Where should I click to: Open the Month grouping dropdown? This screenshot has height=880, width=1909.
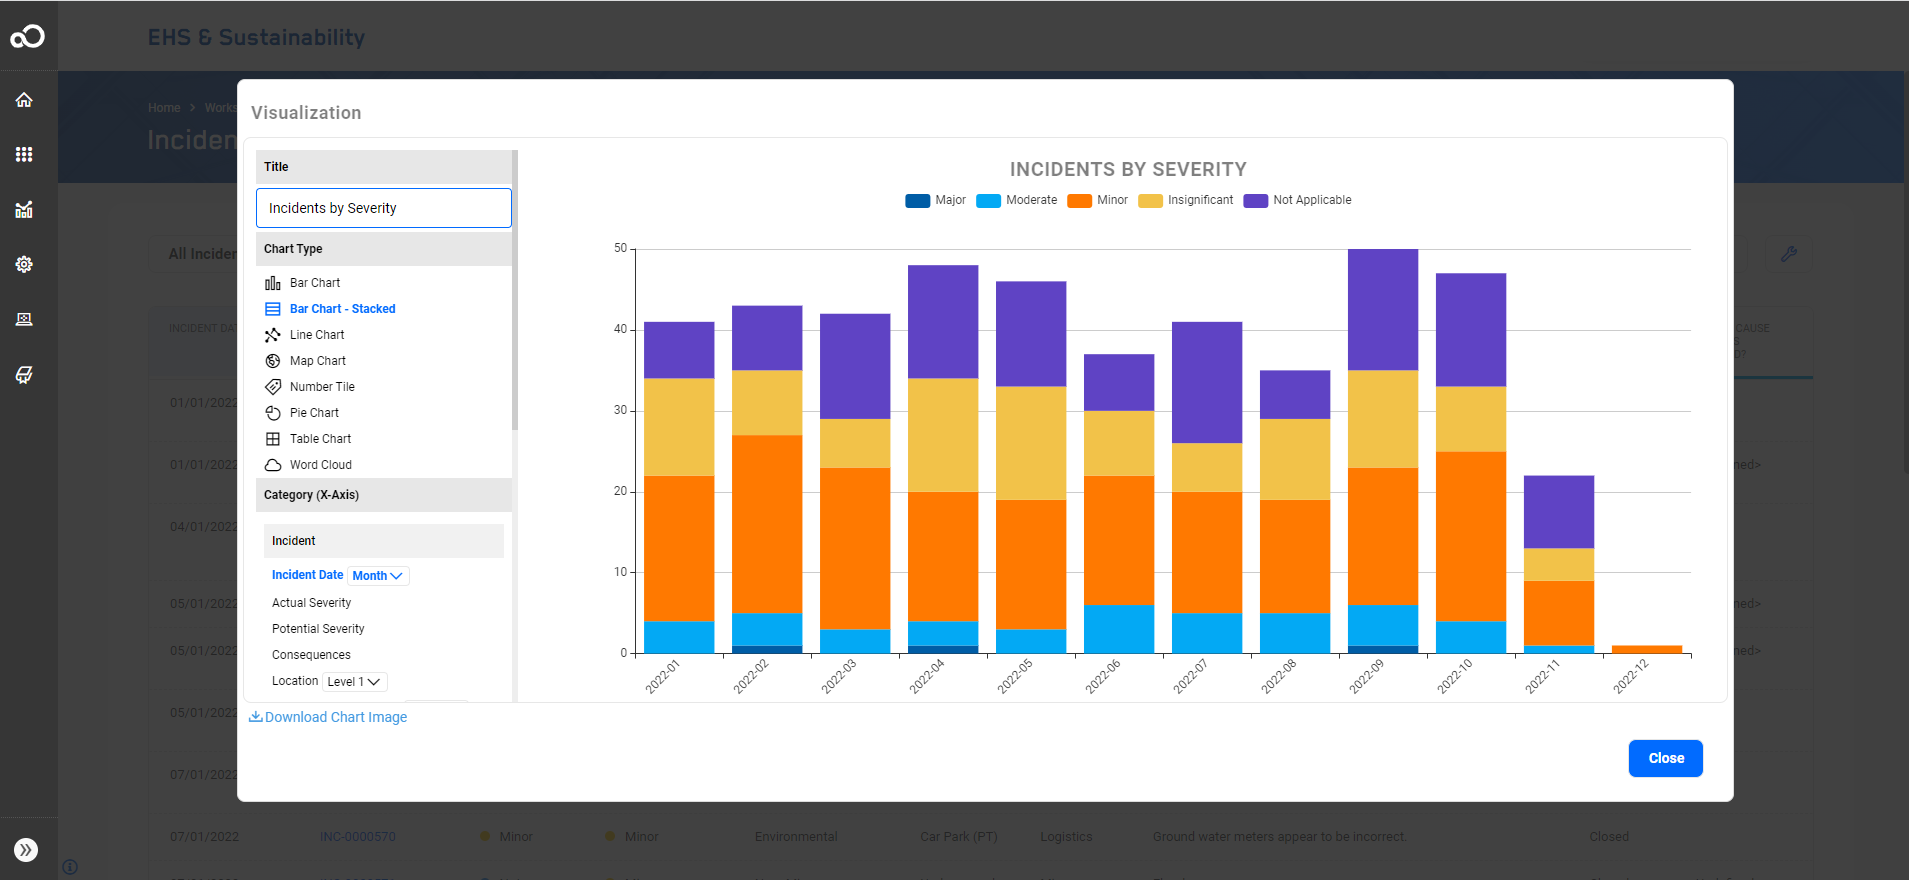tap(378, 576)
